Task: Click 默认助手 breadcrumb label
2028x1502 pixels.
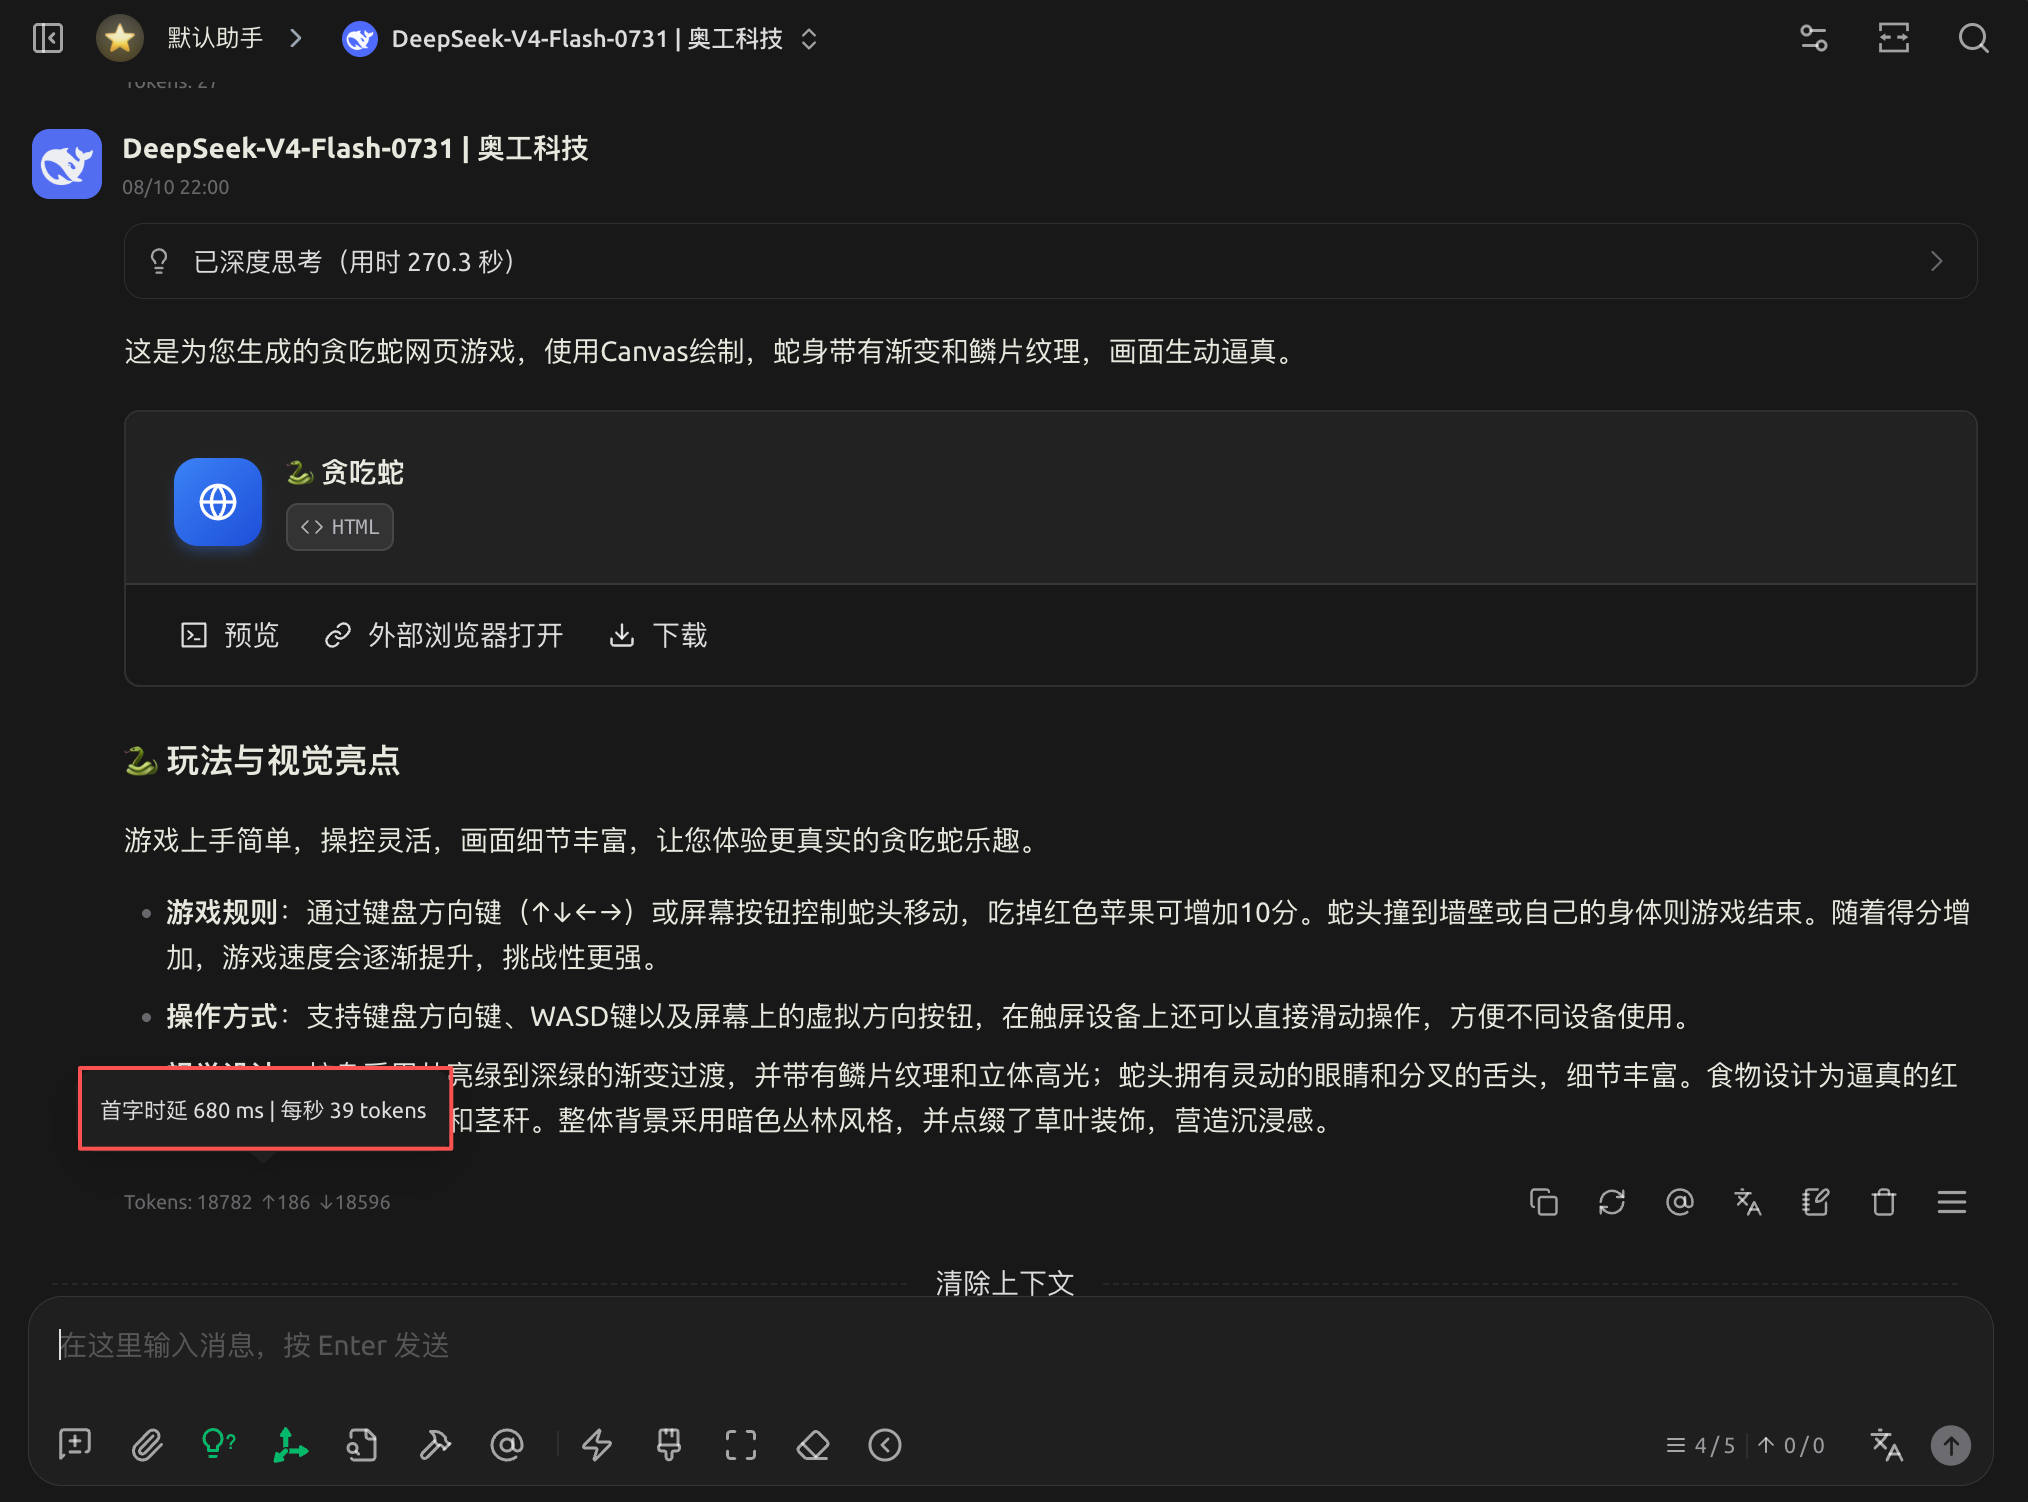Action: tap(215, 38)
